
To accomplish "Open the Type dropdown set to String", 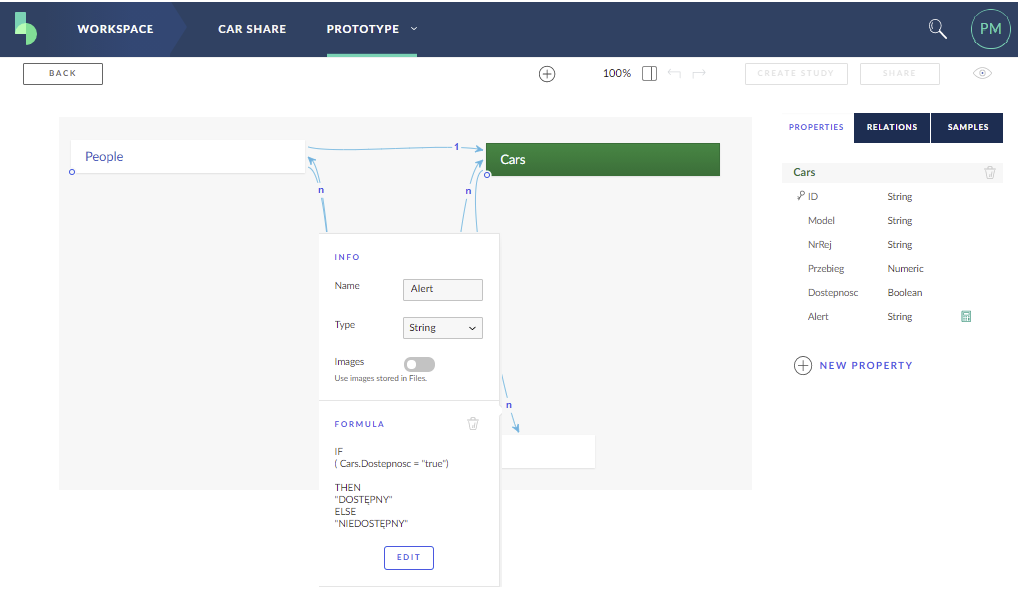I will click(x=443, y=328).
